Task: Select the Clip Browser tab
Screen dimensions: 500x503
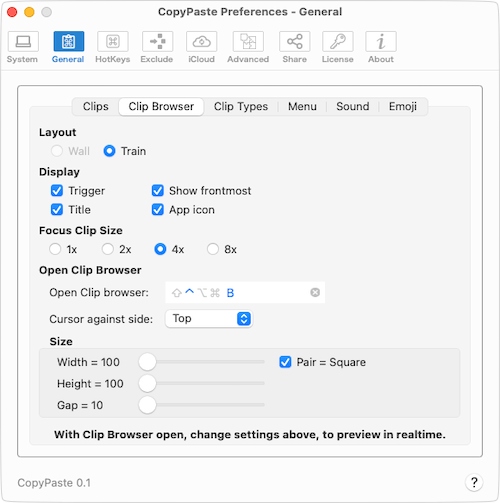Action: [x=161, y=106]
